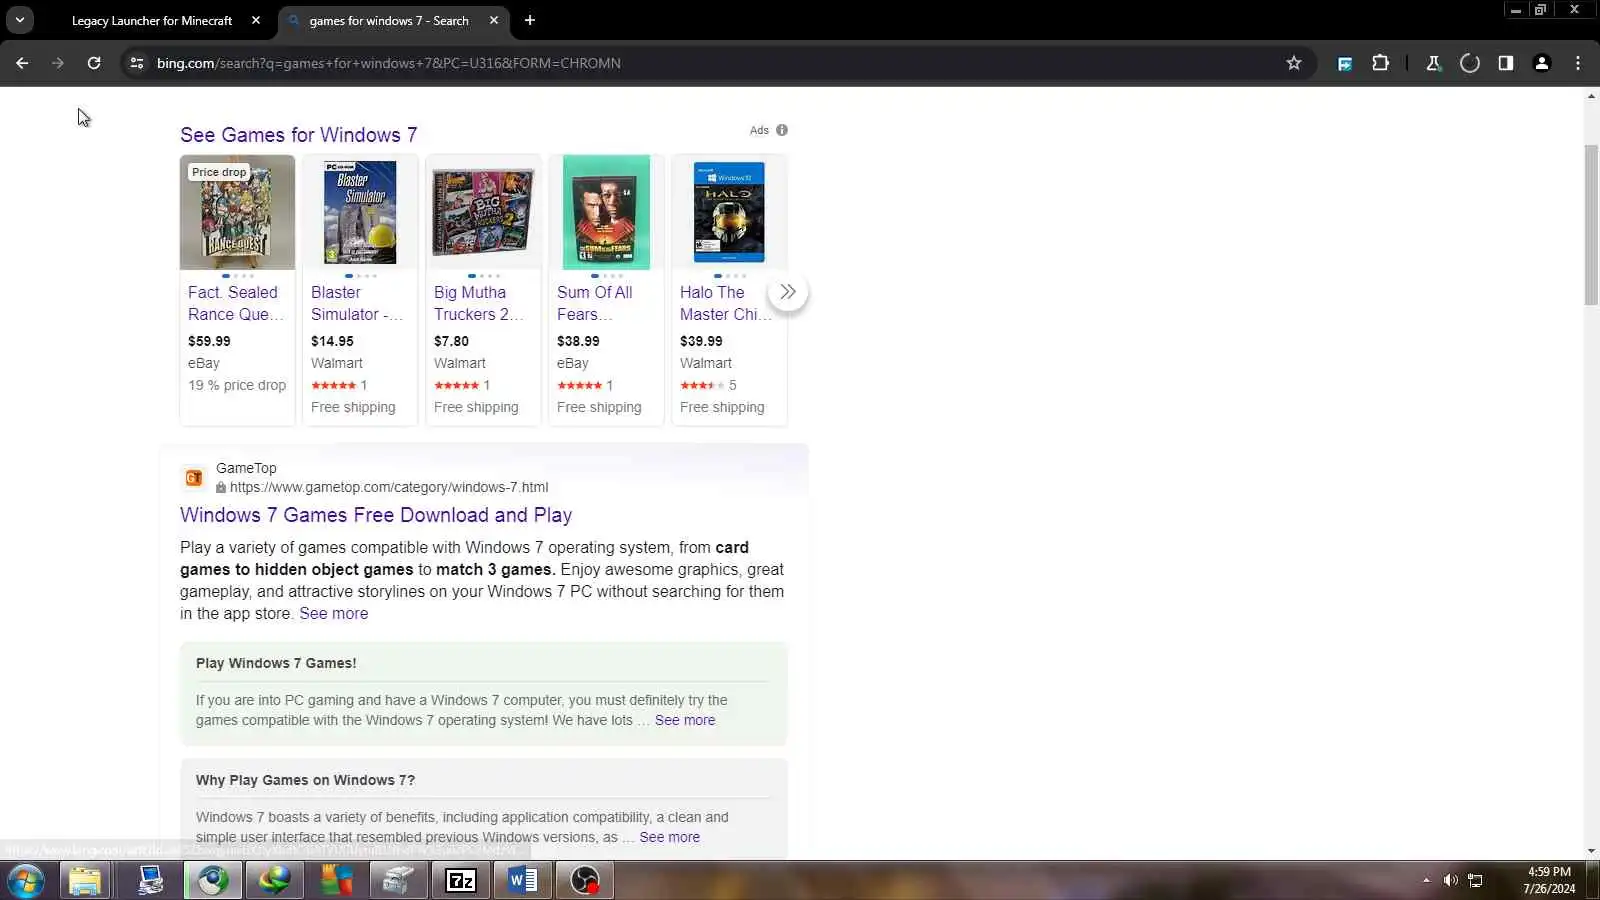Open Windows Explorer from the taskbar
Viewport: 1600px width, 900px height.
pos(85,881)
